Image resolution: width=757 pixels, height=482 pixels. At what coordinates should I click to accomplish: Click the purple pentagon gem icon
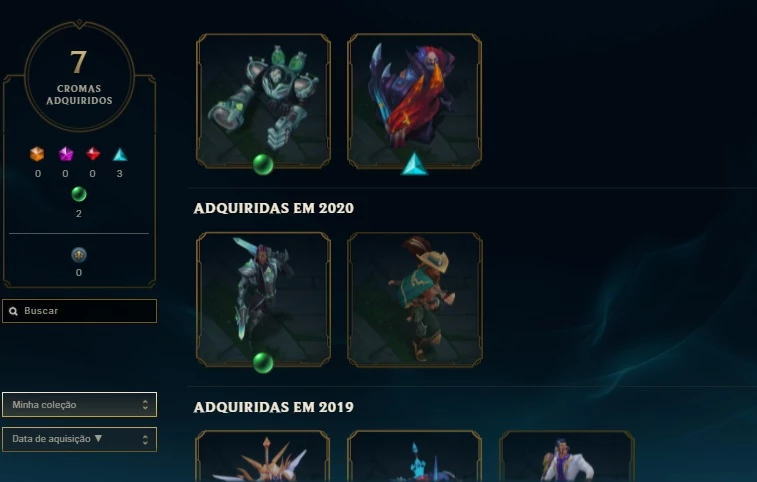click(66, 154)
